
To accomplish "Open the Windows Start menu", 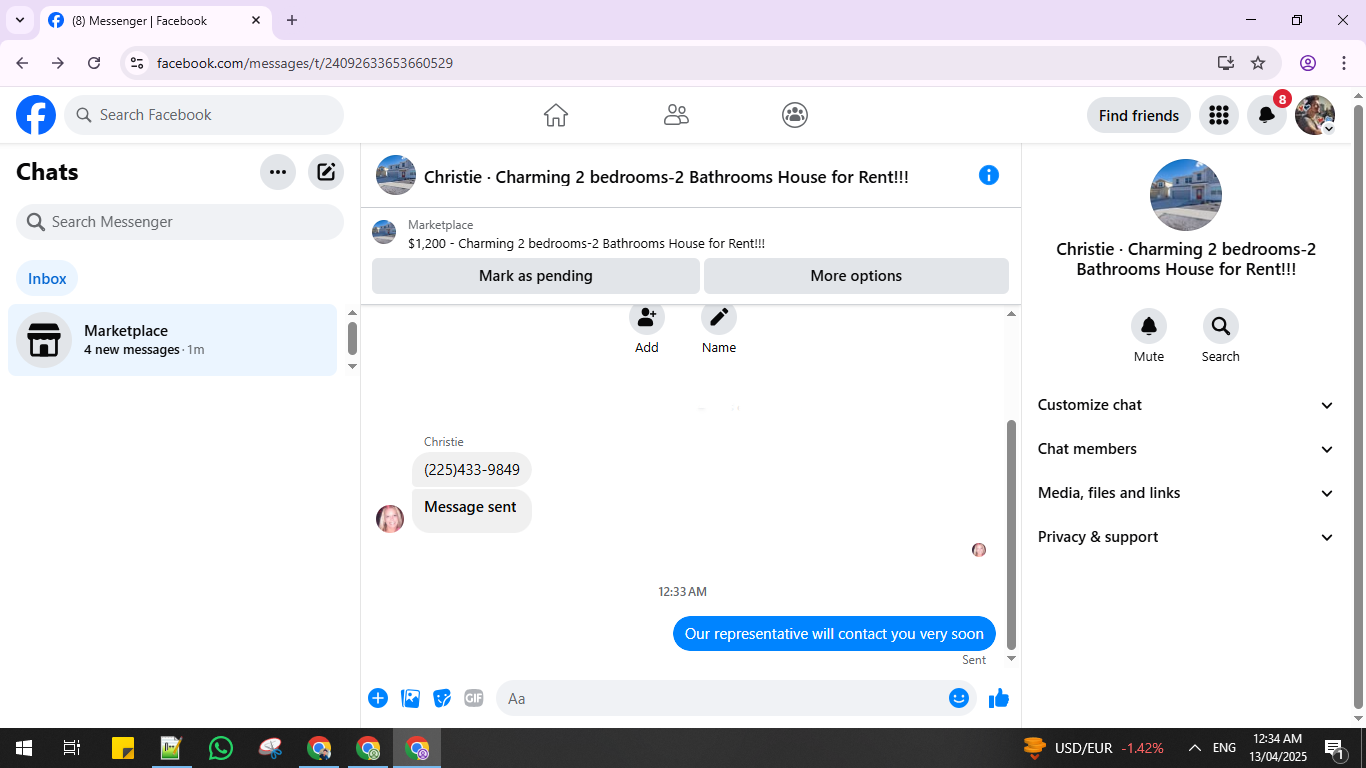I will (24, 748).
